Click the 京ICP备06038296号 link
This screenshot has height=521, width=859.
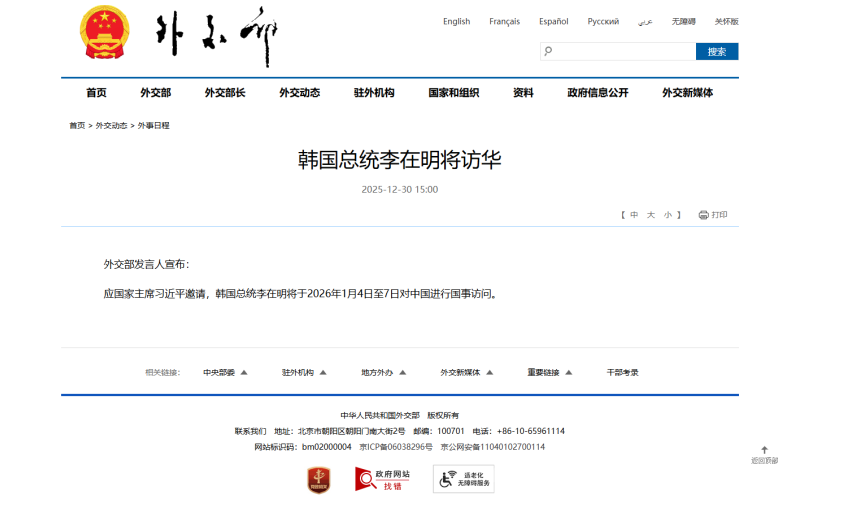pos(396,447)
